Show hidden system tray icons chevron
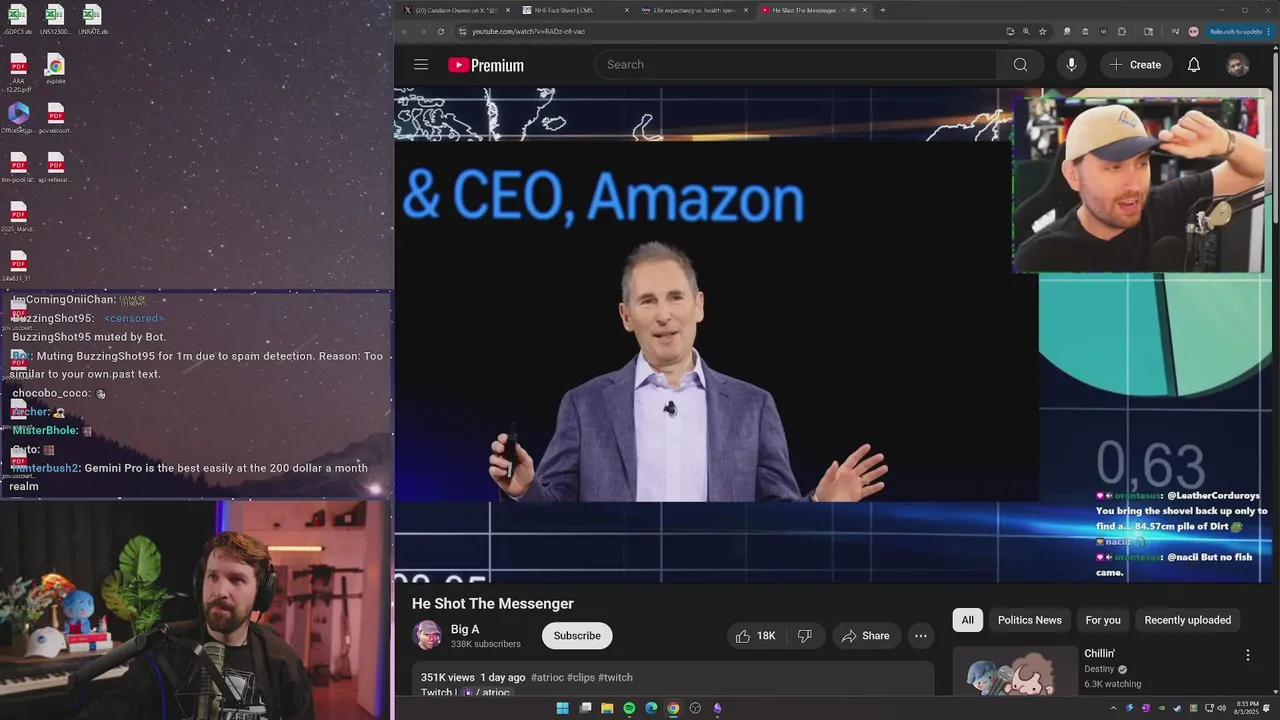The image size is (1280, 720). (x=1115, y=707)
